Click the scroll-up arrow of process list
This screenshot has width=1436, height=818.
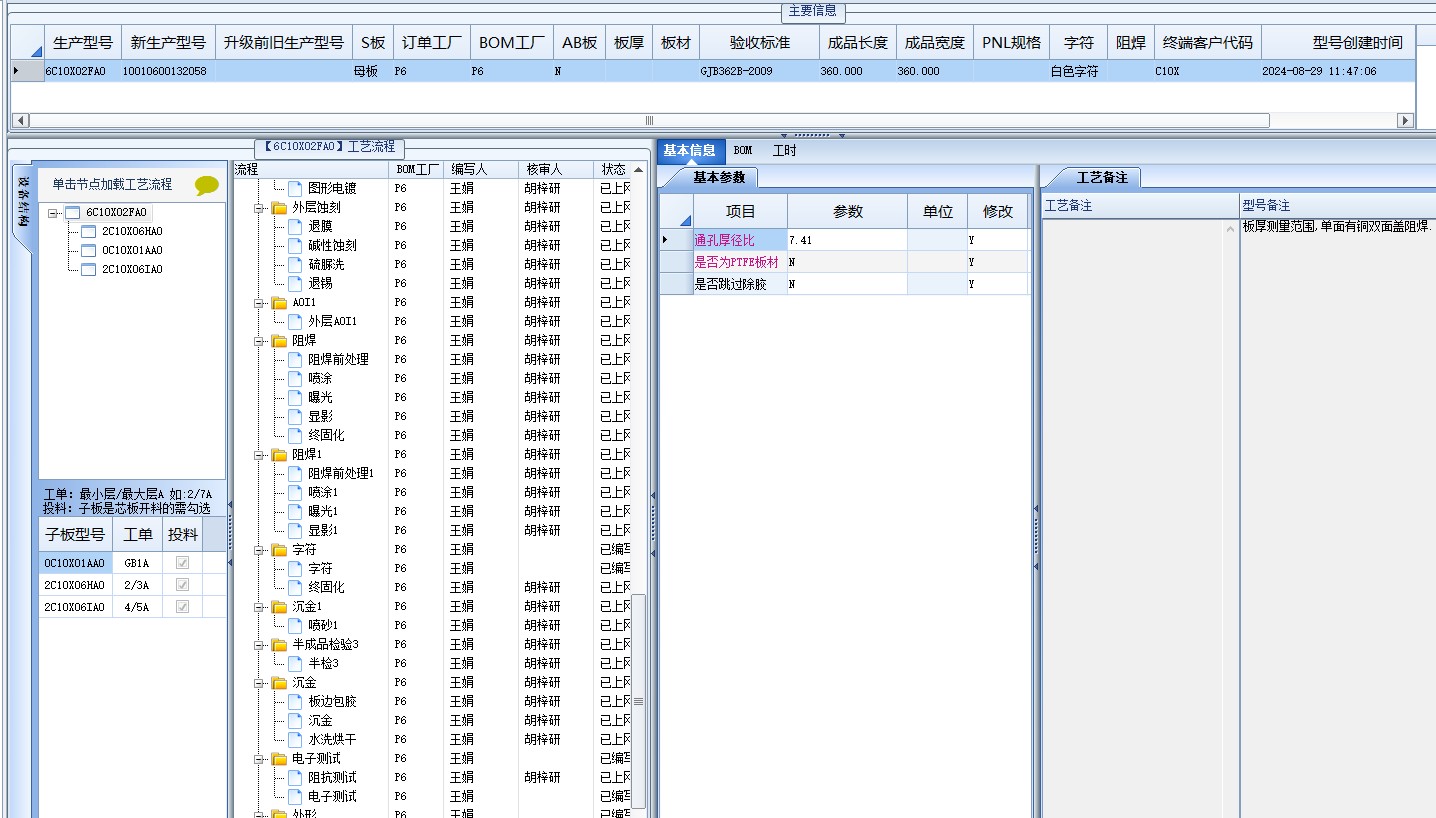[x=638, y=169]
